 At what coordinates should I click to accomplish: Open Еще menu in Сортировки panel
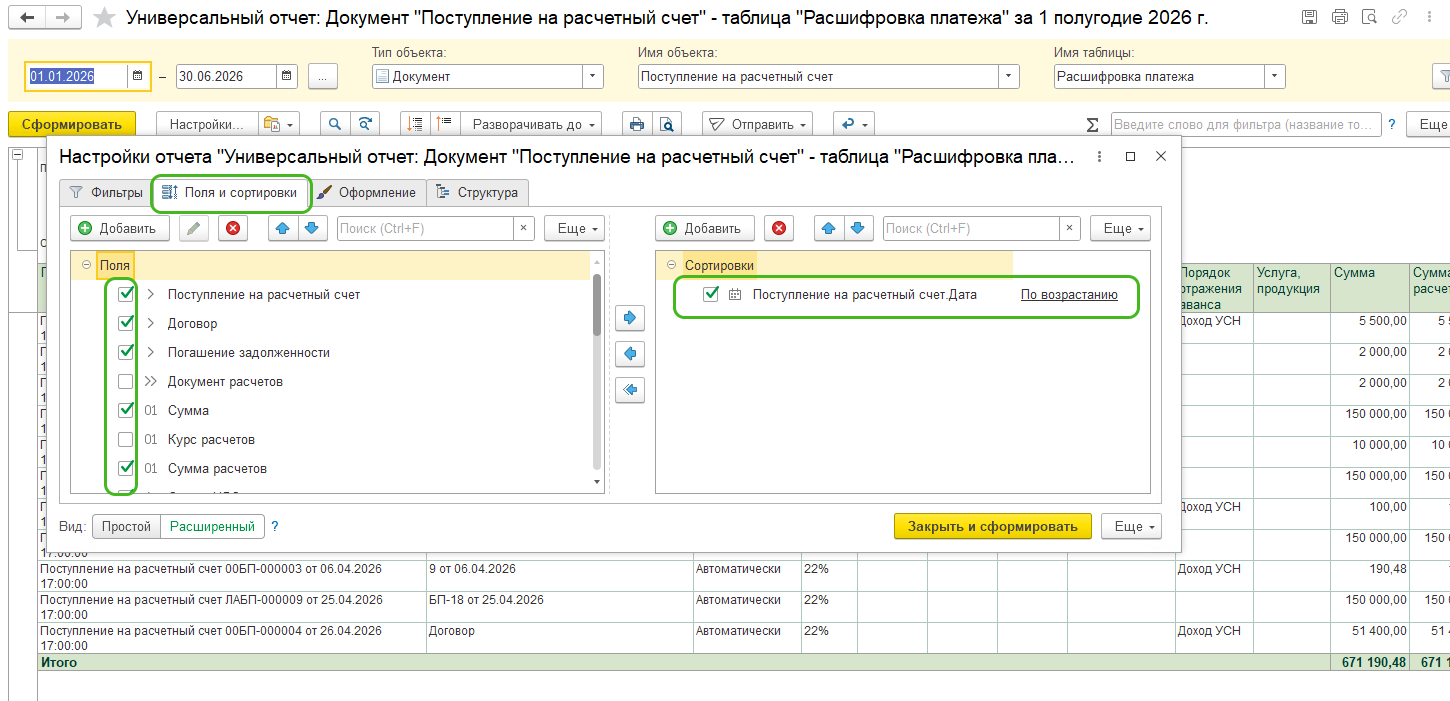pyautogui.click(x=1120, y=228)
